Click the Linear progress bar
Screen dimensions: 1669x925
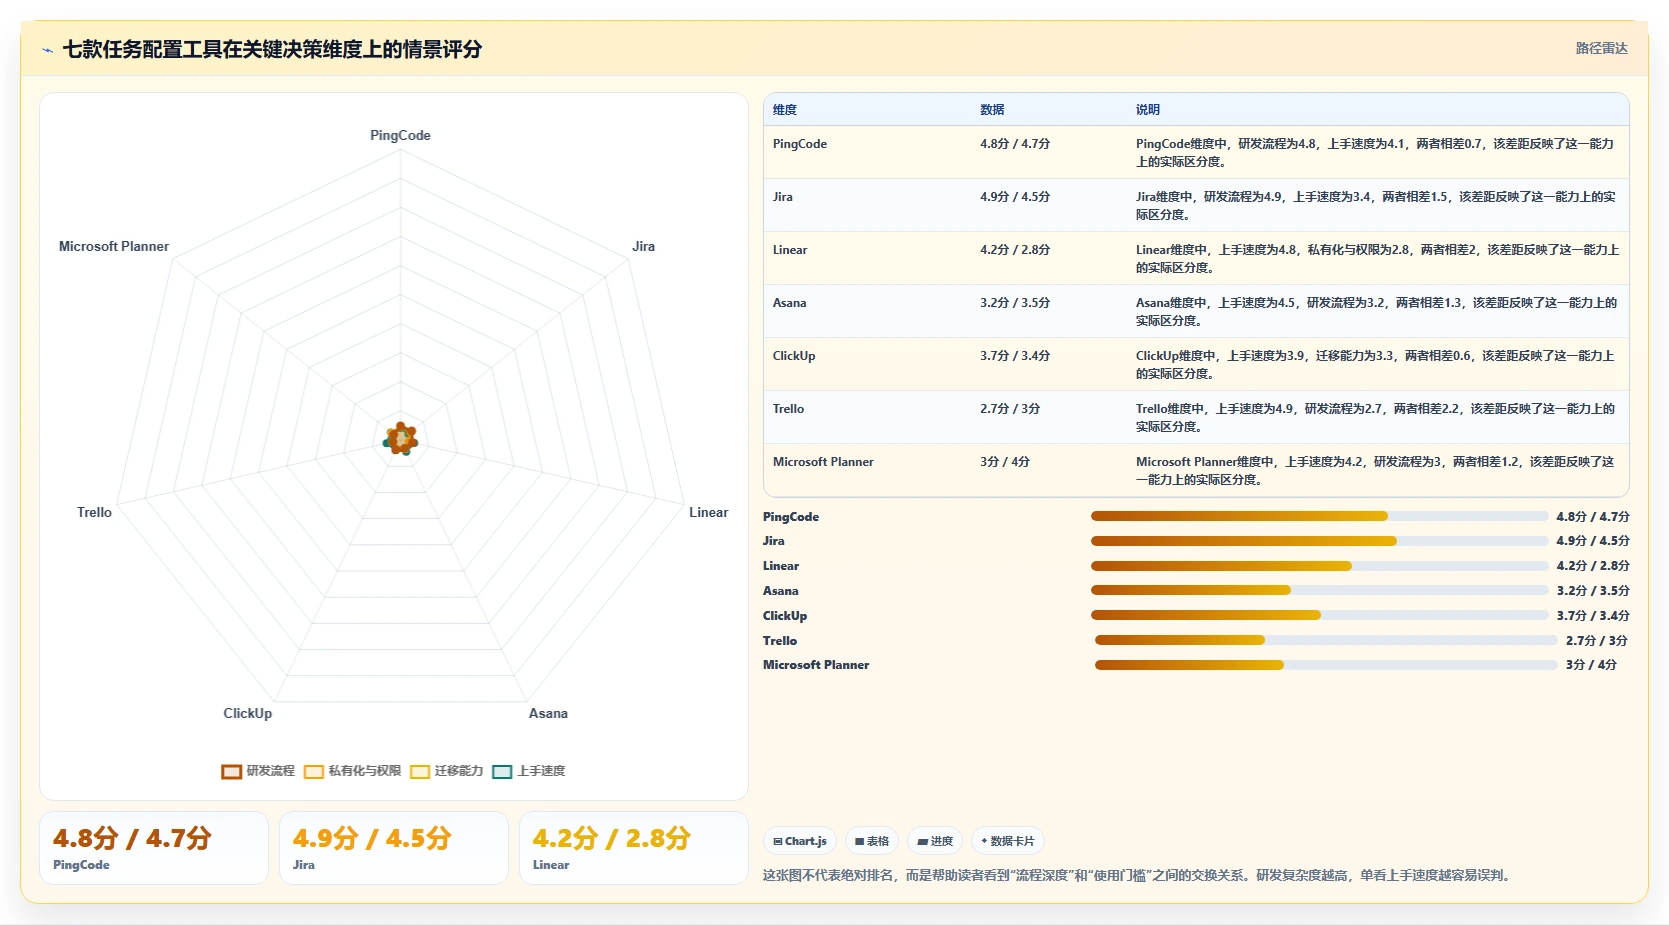1319,566
